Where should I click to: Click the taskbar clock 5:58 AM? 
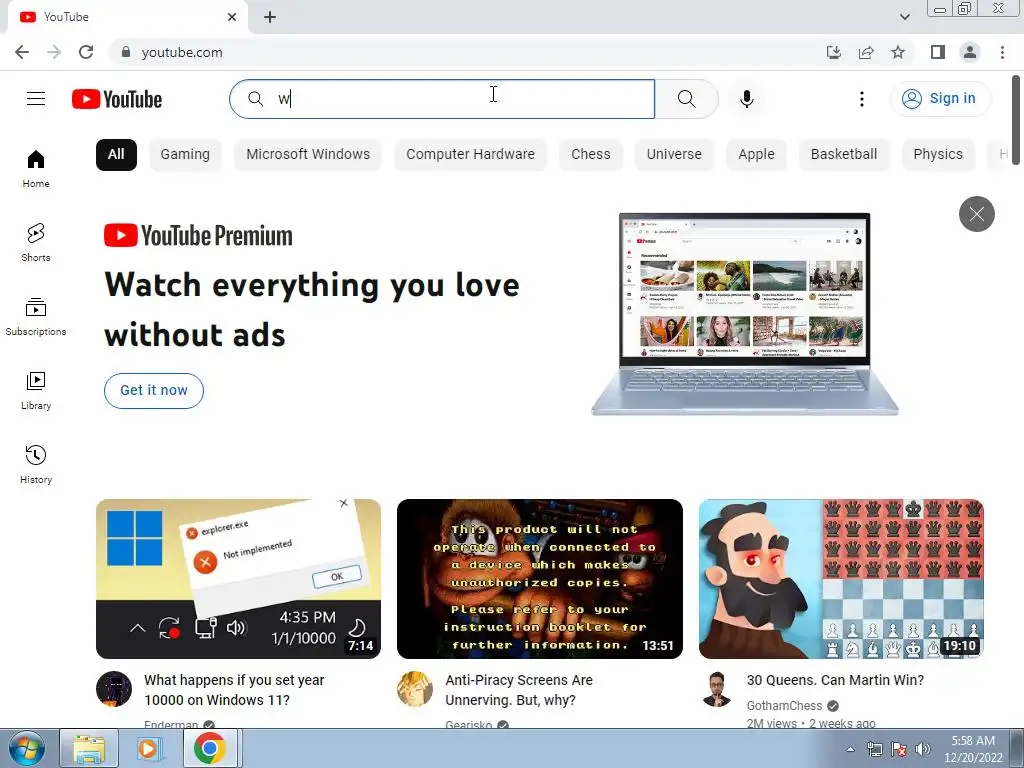coord(973,749)
